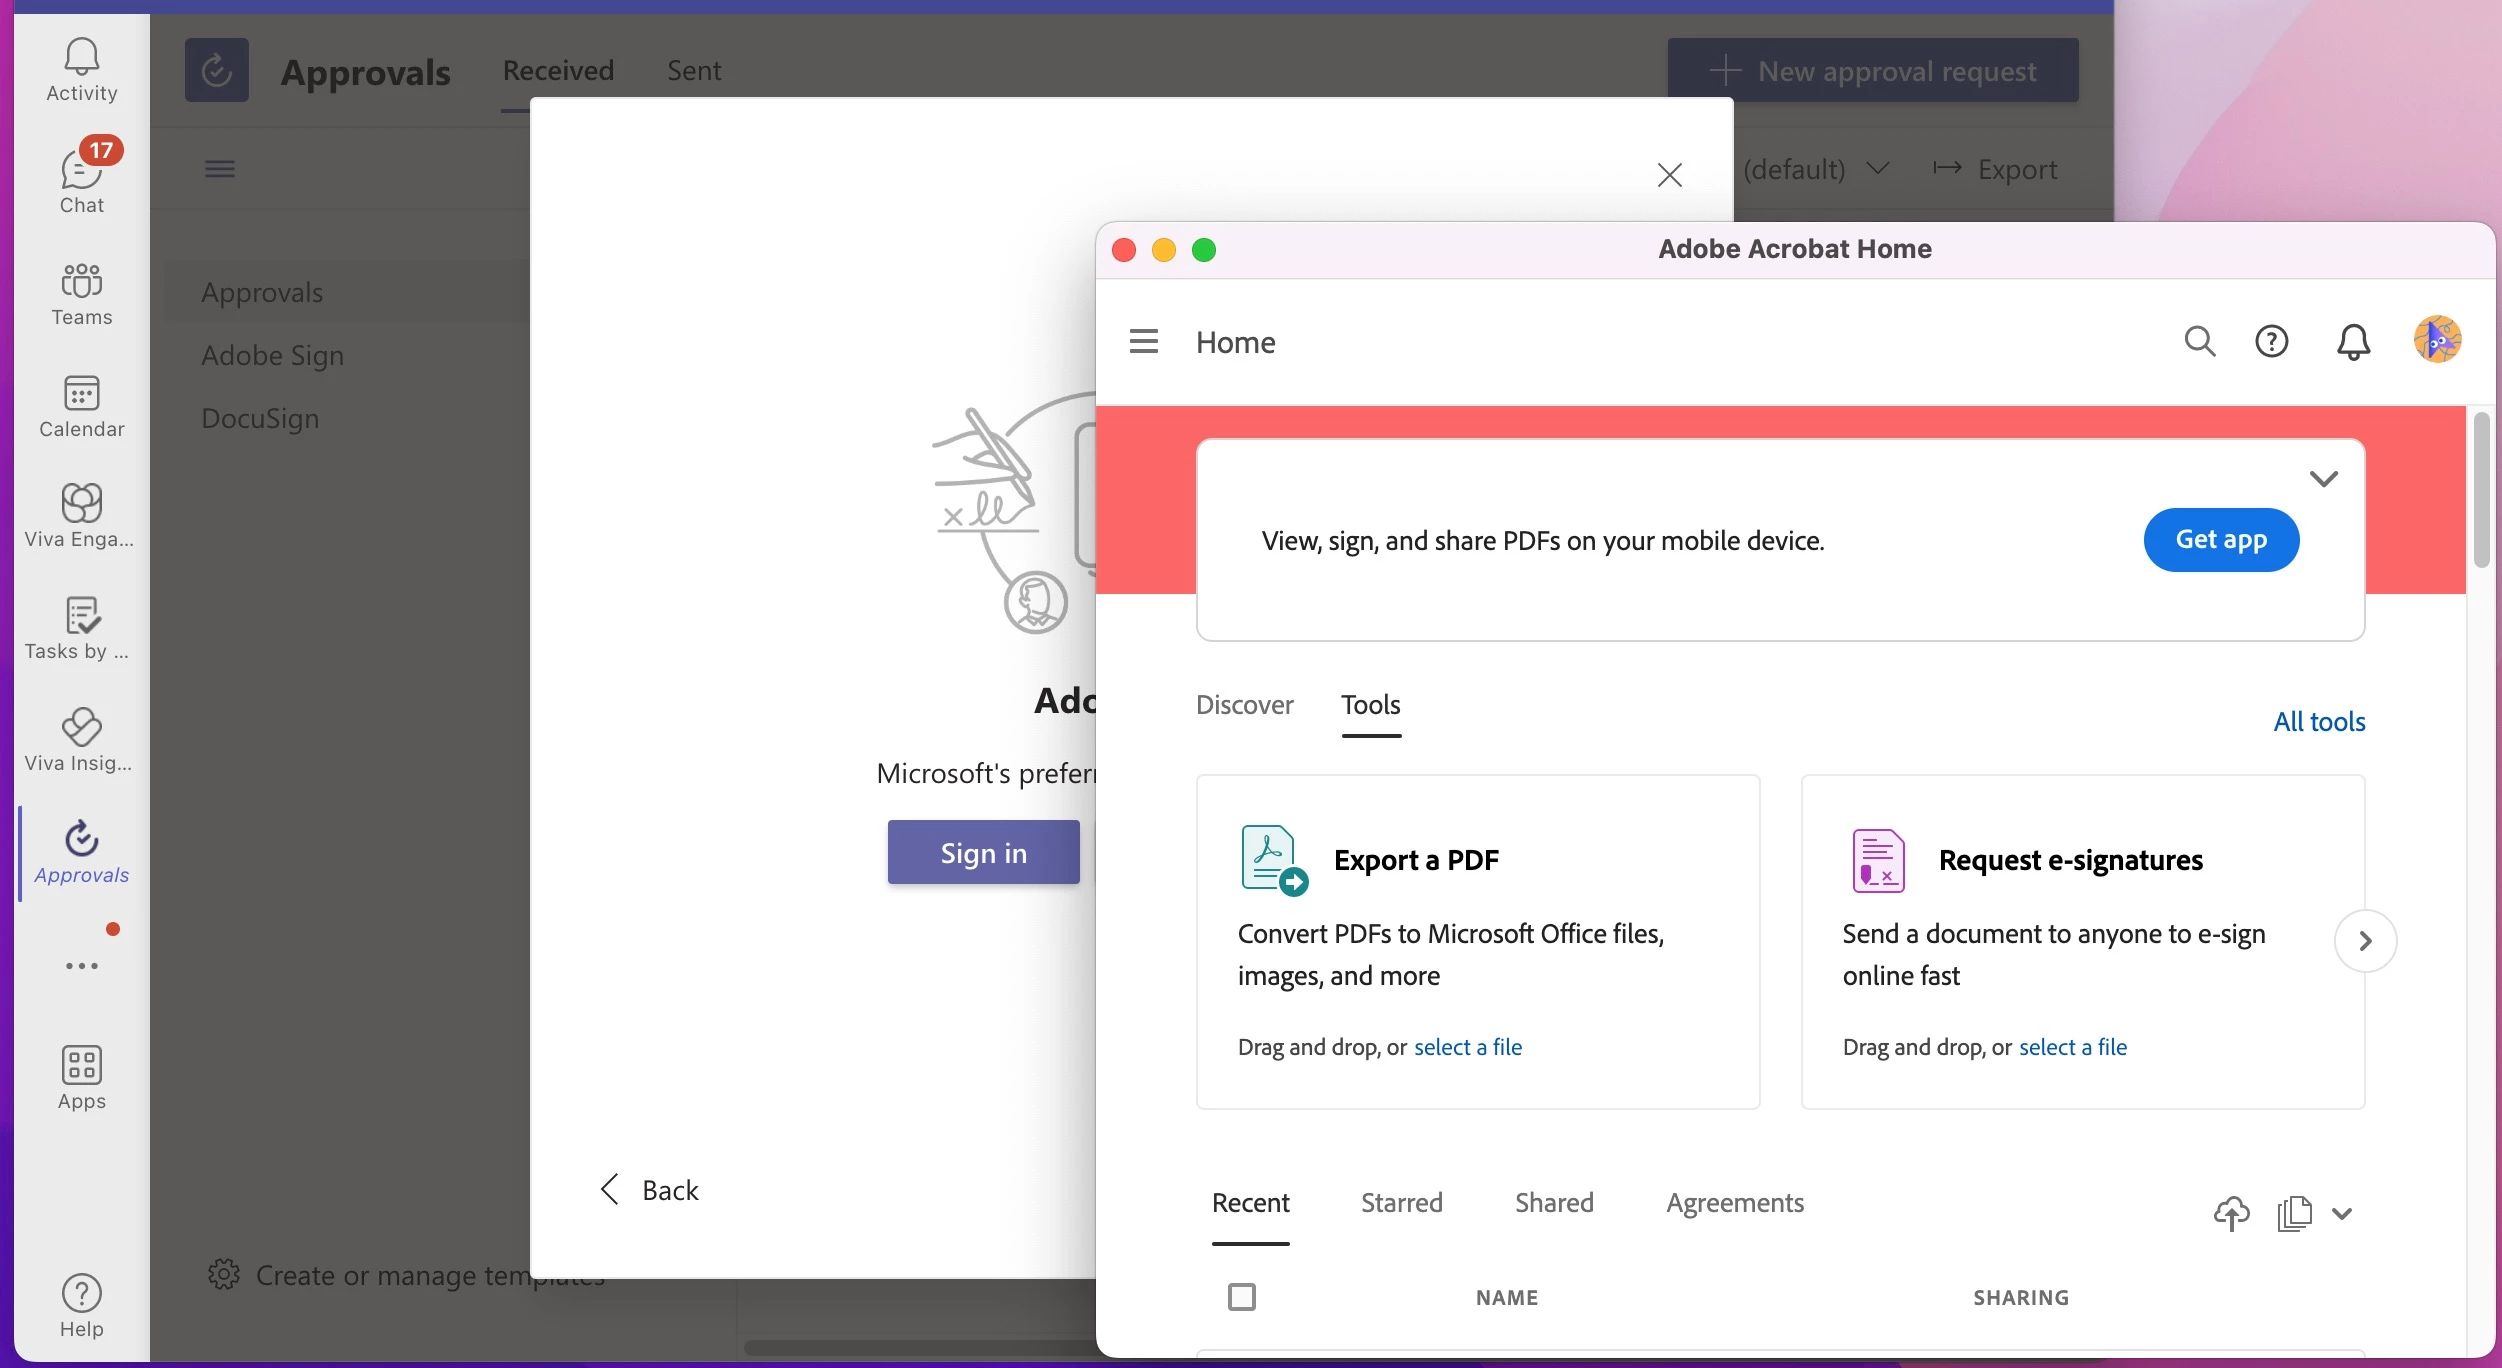Open Viva Engage in Teams sidebar
Image resolution: width=2502 pixels, height=1368 pixels.
coord(81,514)
